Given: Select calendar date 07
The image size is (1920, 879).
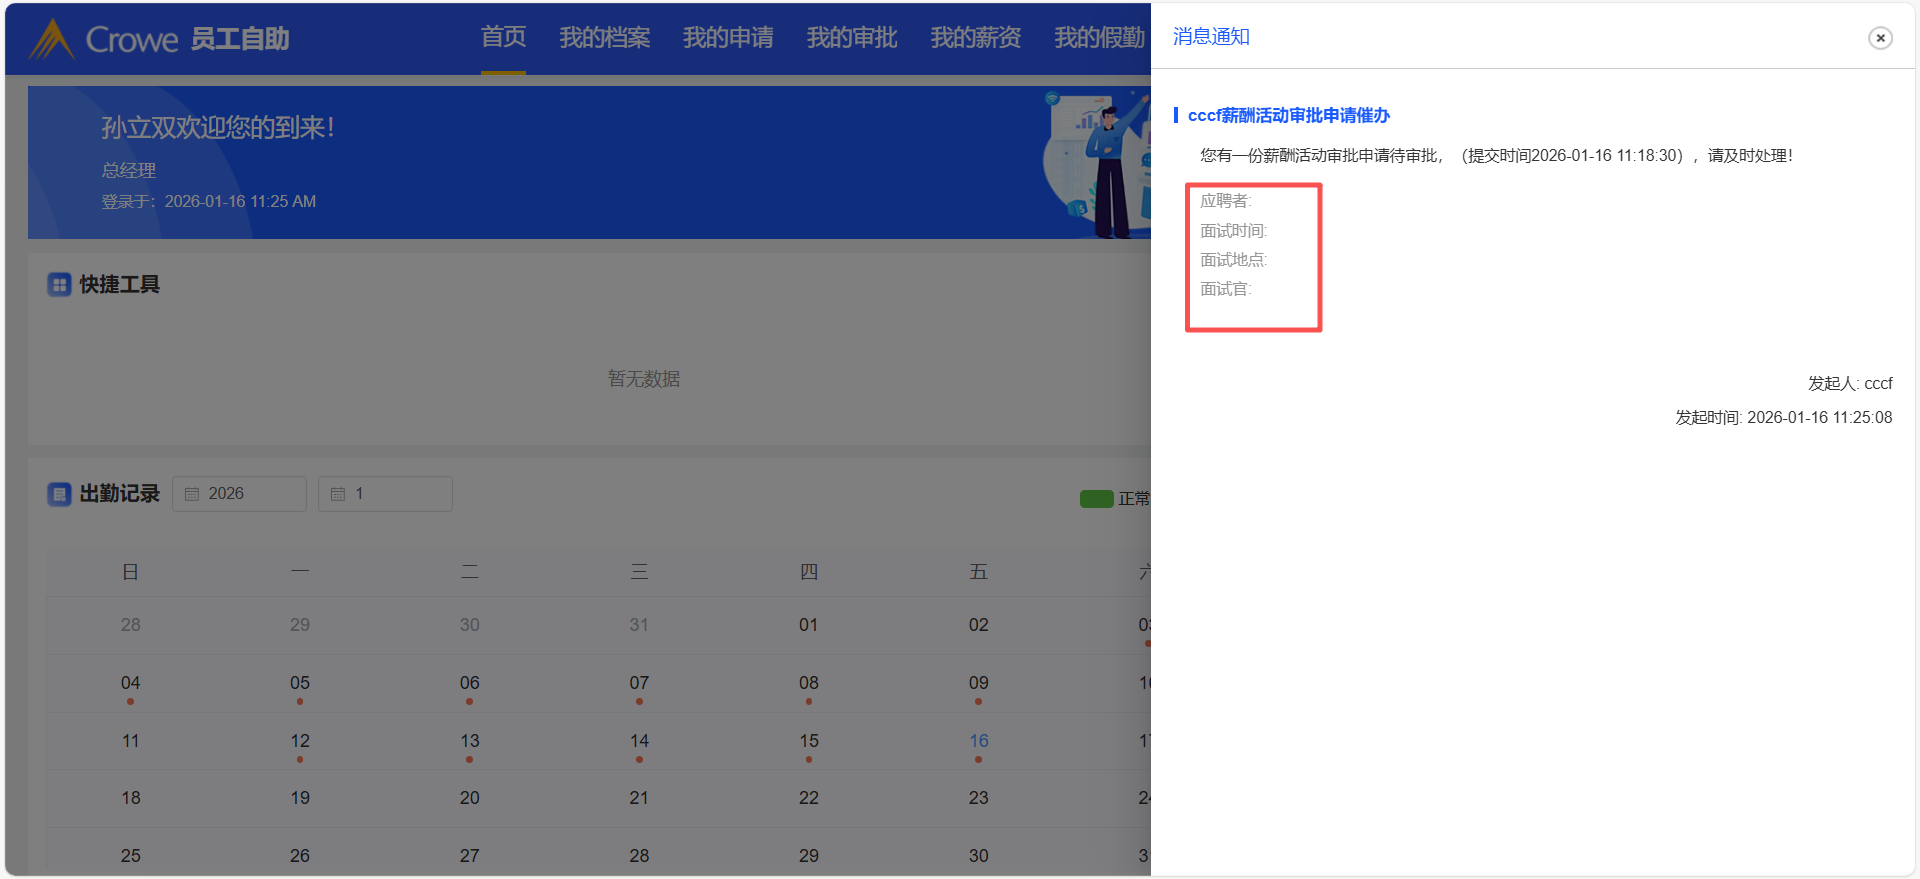Looking at the screenshot, I should 639,683.
